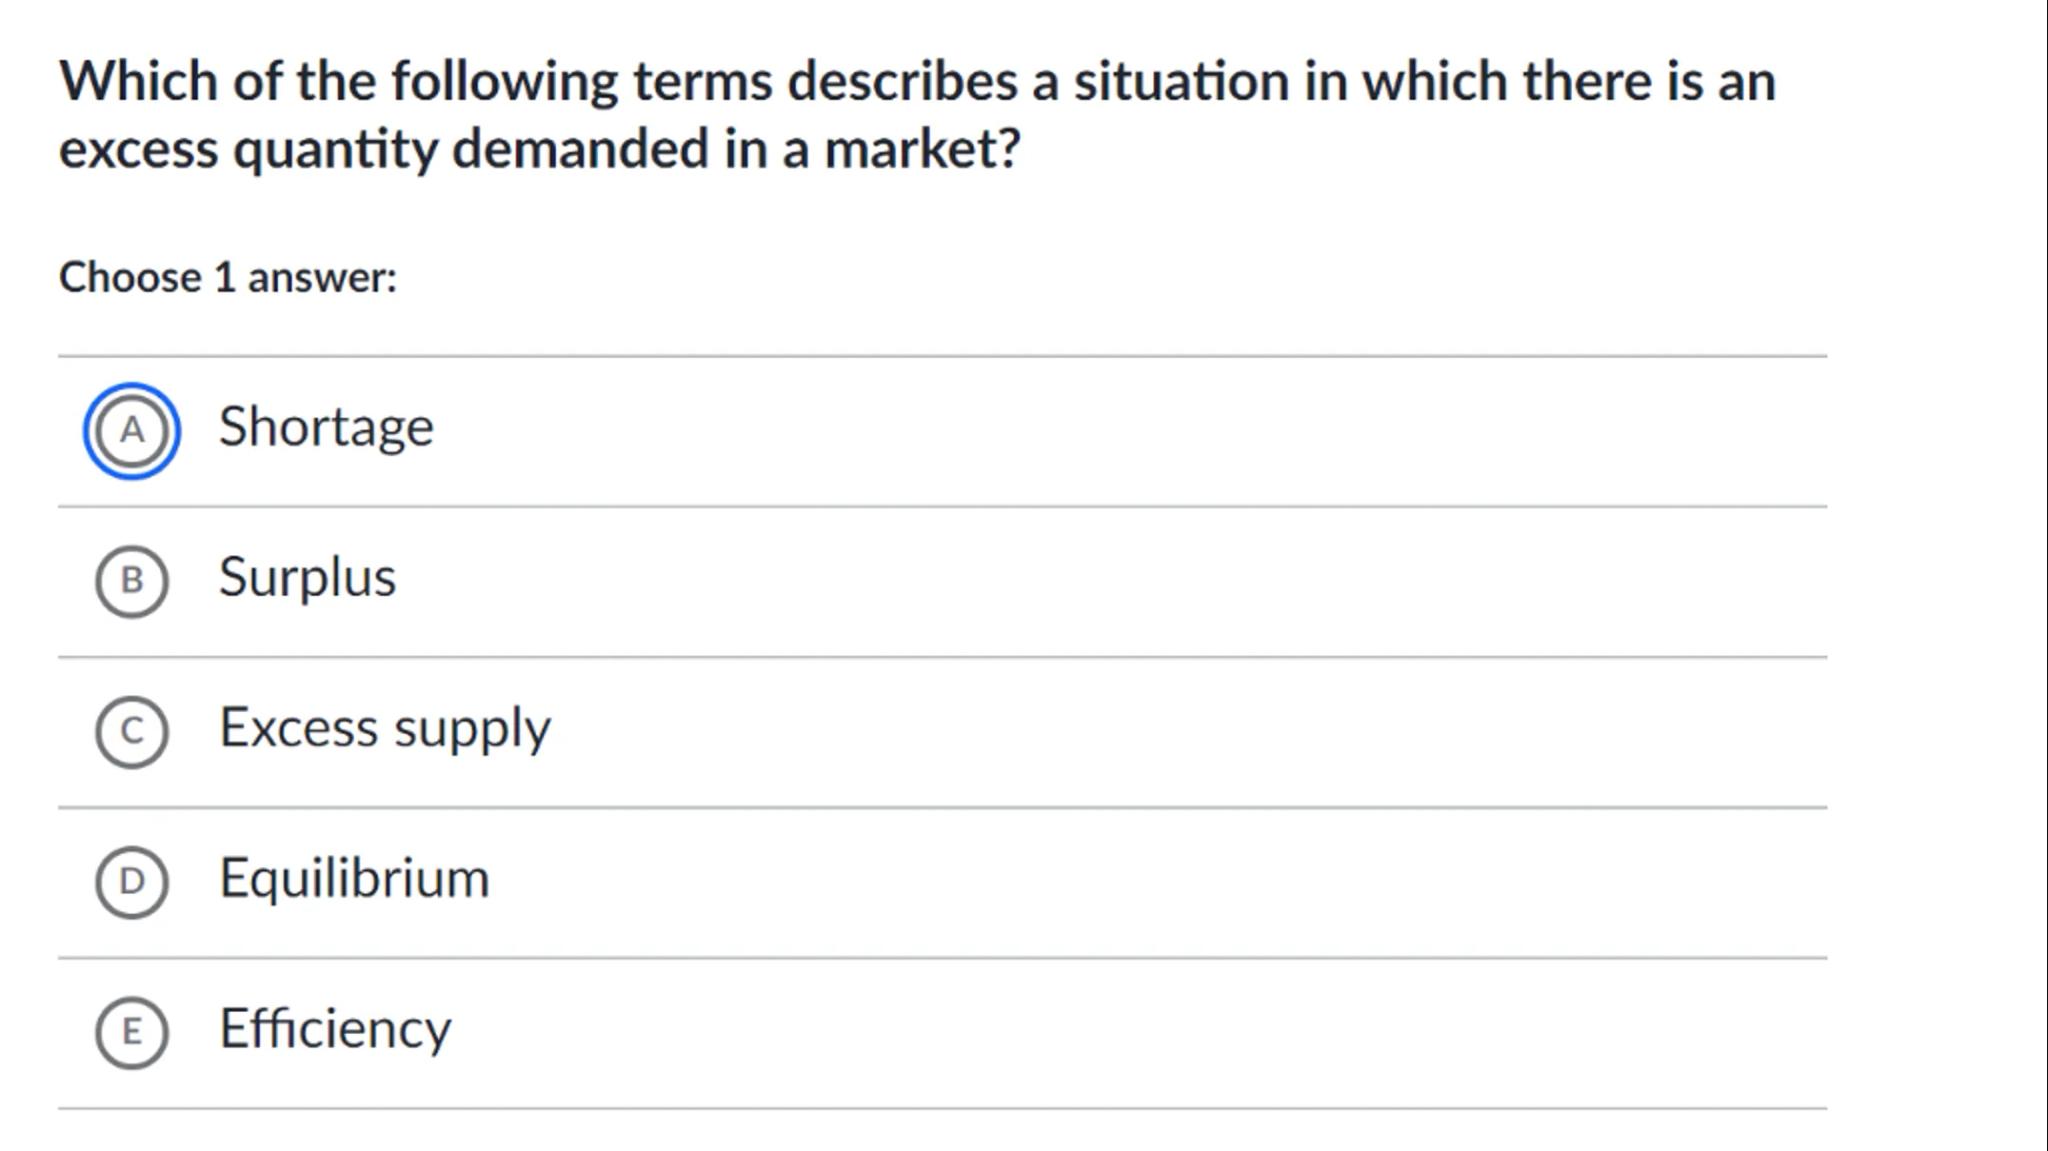Image resolution: width=2048 pixels, height=1151 pixels.
Task: Click the 'Surplus' answer label text
Action: coord(307,578)
